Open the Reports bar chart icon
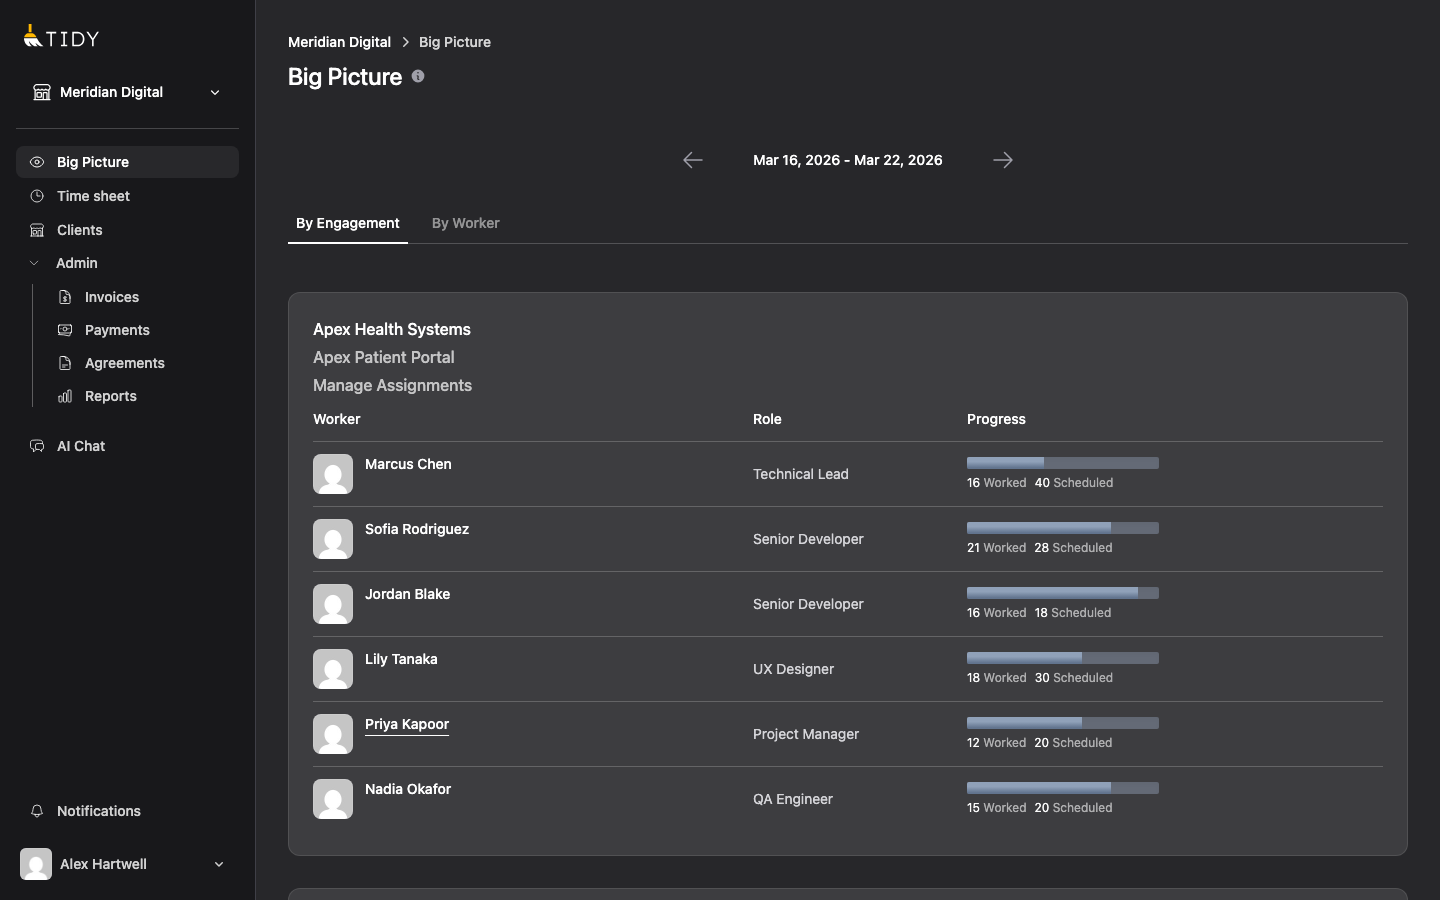 [x=64, y=396]
